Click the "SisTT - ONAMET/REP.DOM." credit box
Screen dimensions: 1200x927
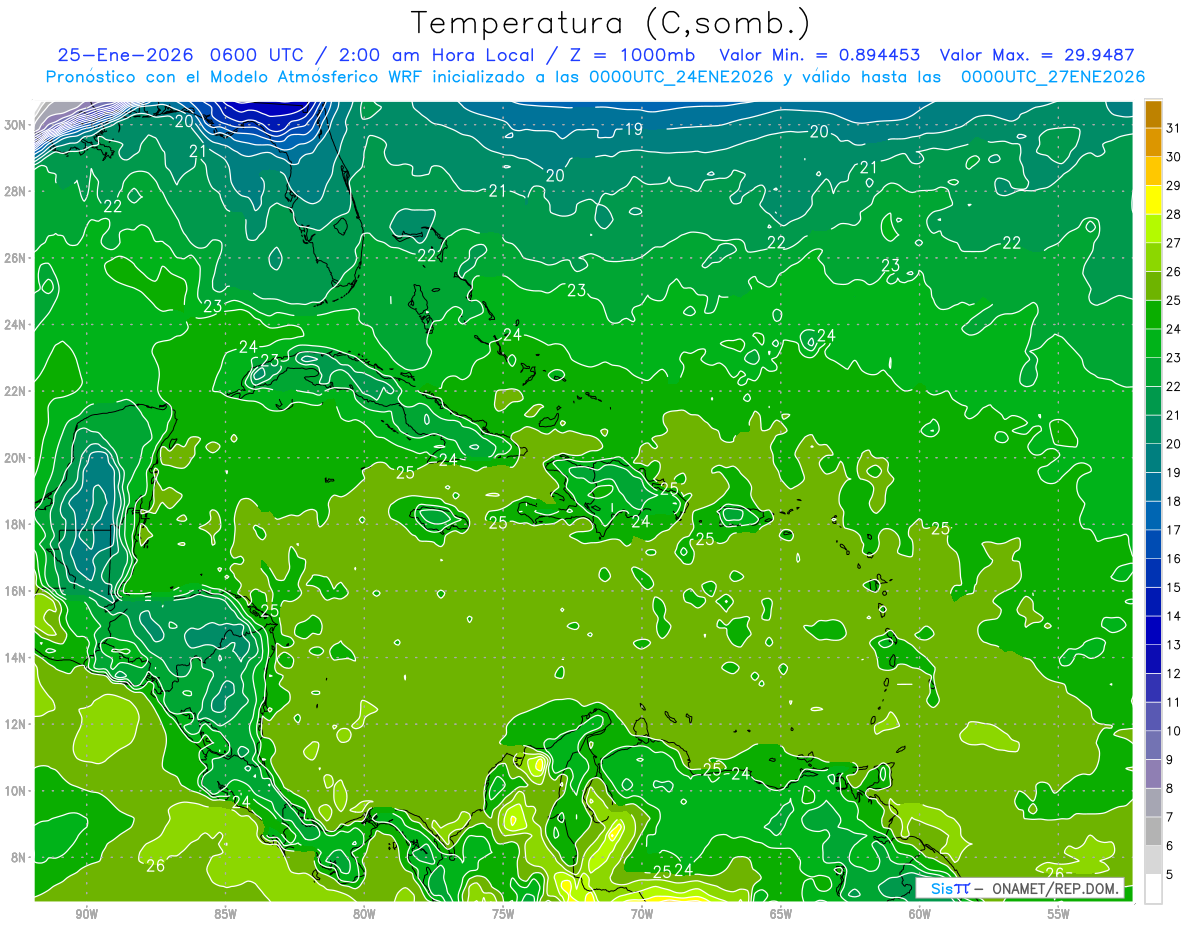click(x=1019, y=888)
